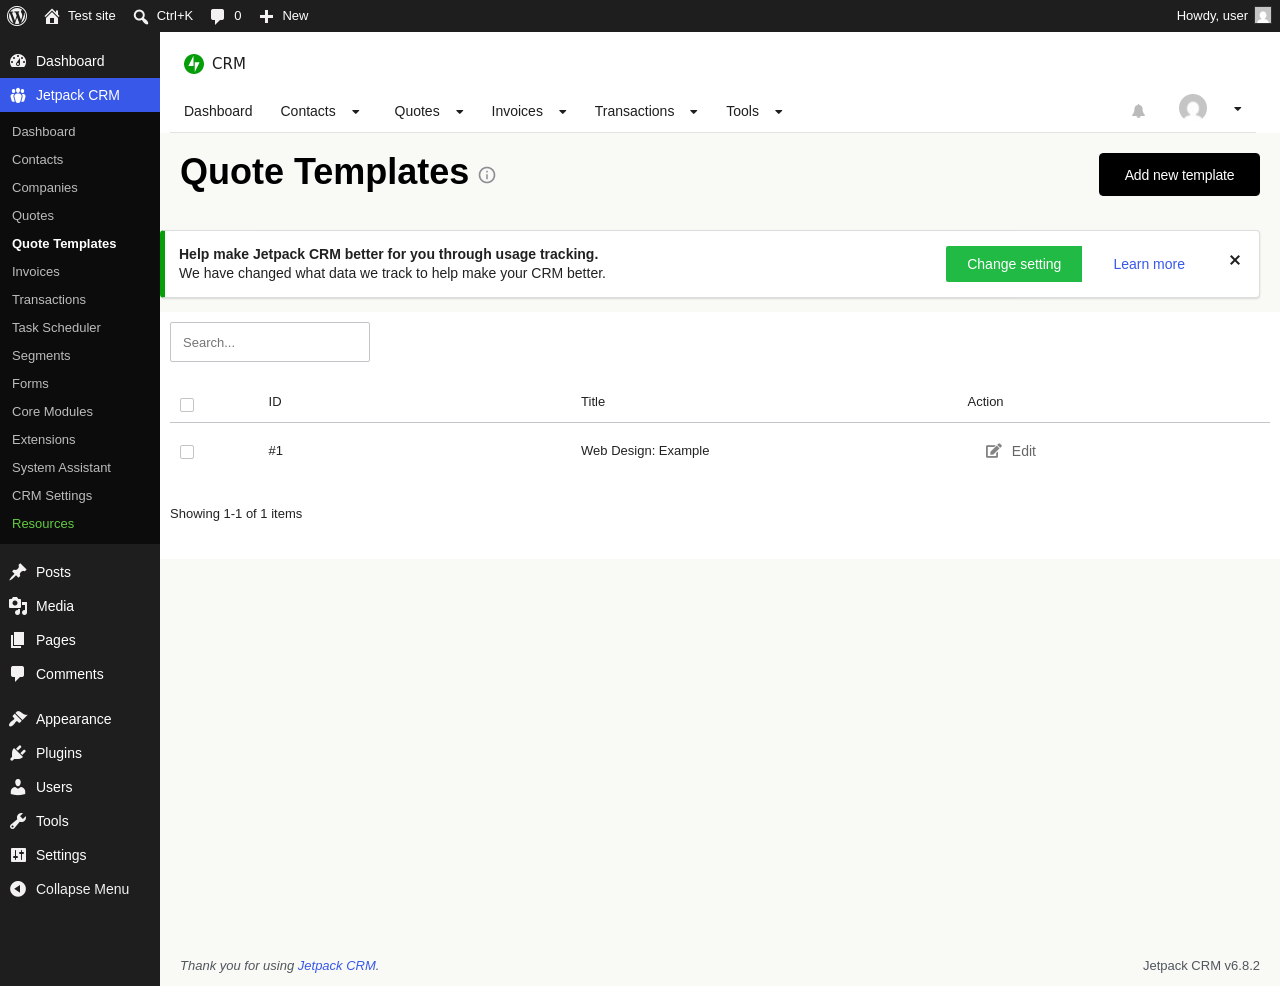Click the Comments icon in sidebar
The height and width of the screenshot is (986, 1280).
pyautogui.click(x=18, y=674)
